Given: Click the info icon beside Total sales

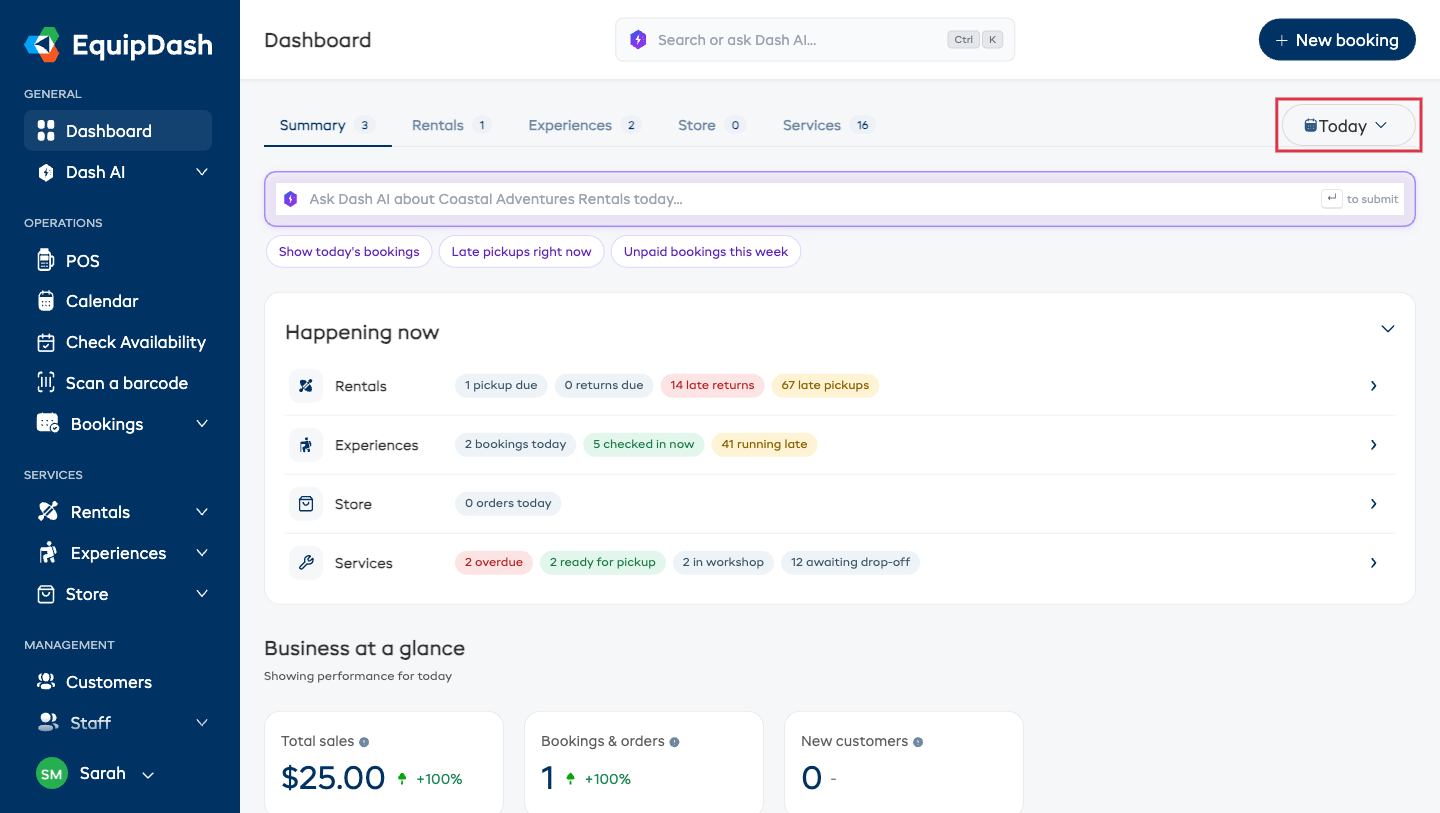Looking at the screenshot, I should (x=364, y=742).
